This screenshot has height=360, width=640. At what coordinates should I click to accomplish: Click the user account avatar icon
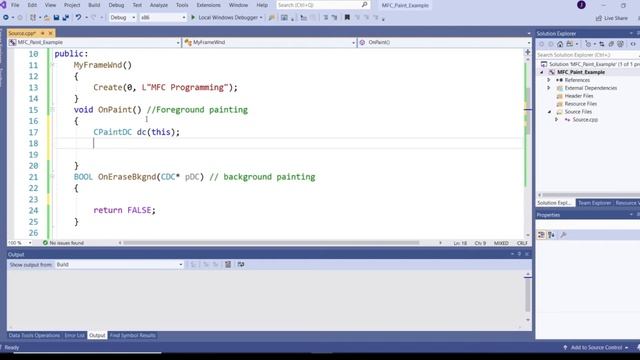(x=582, y=5)
